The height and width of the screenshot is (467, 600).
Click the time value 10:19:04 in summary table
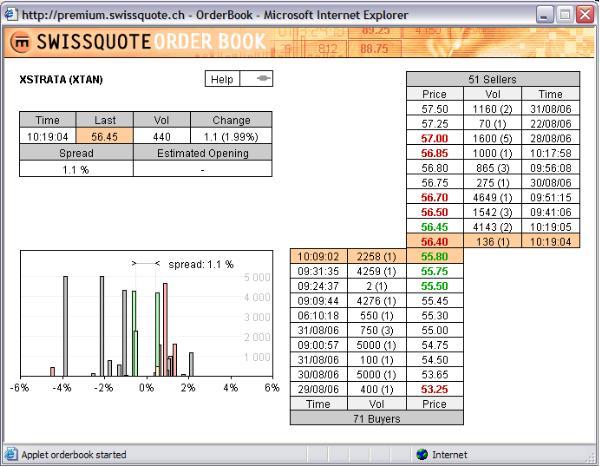(47, 136)
